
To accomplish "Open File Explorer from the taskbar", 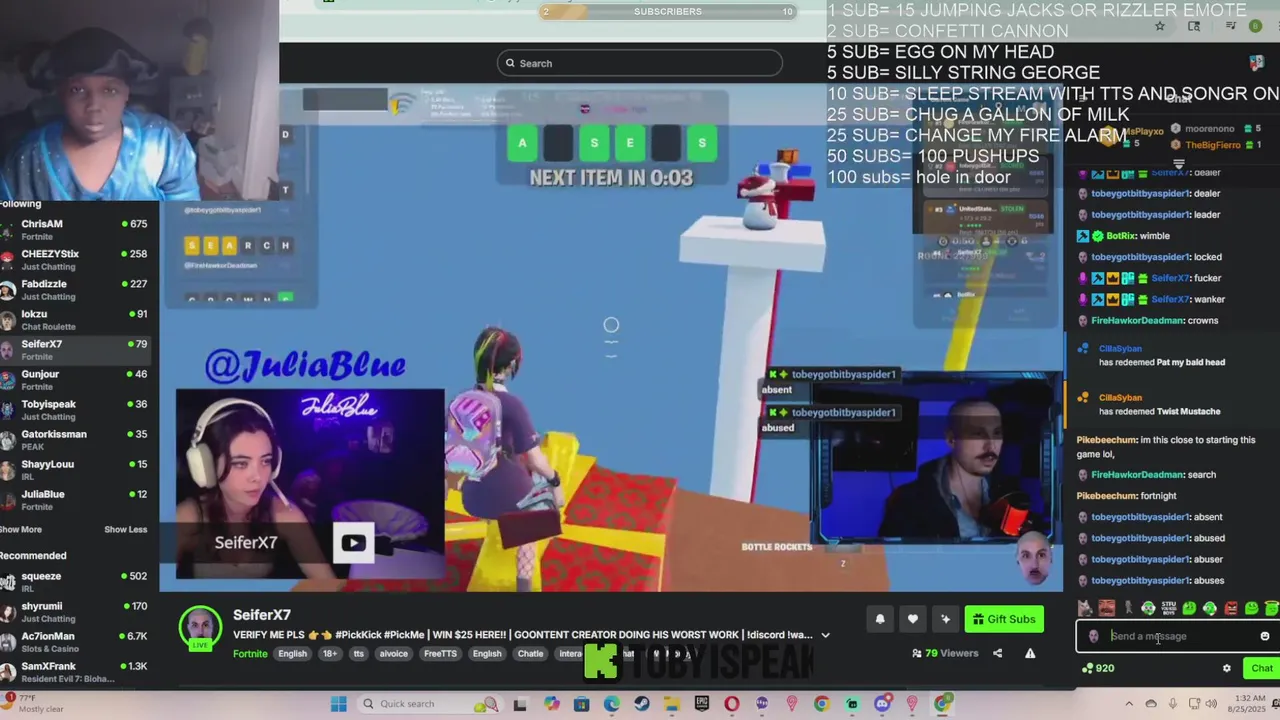I will 671,704.
